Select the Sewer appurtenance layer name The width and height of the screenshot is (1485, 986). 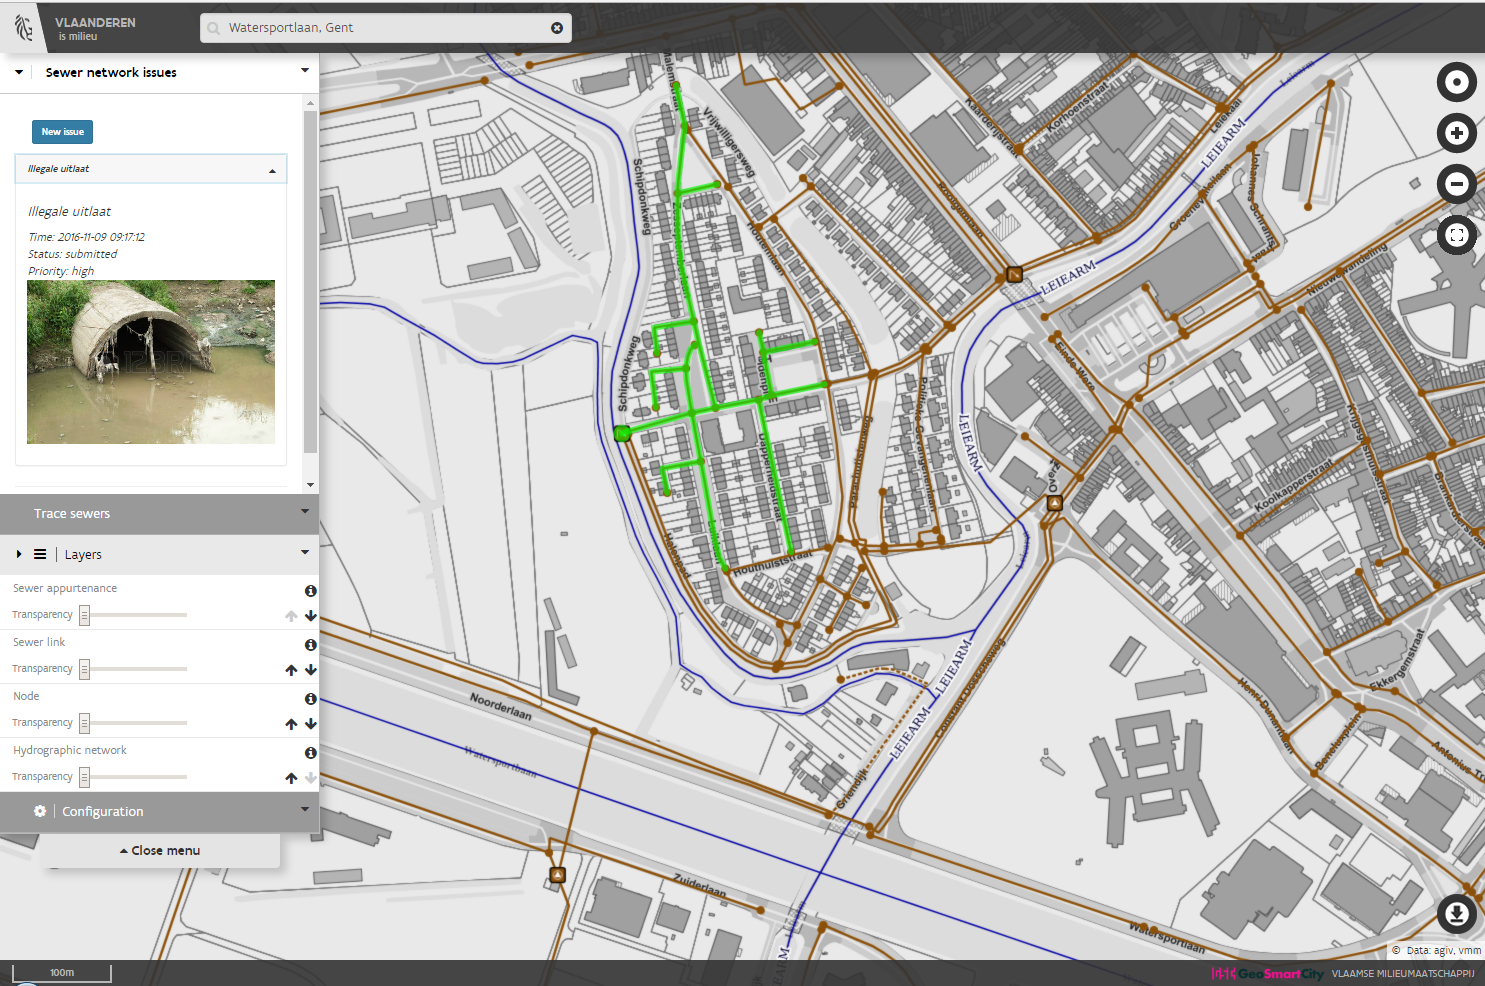65,588
